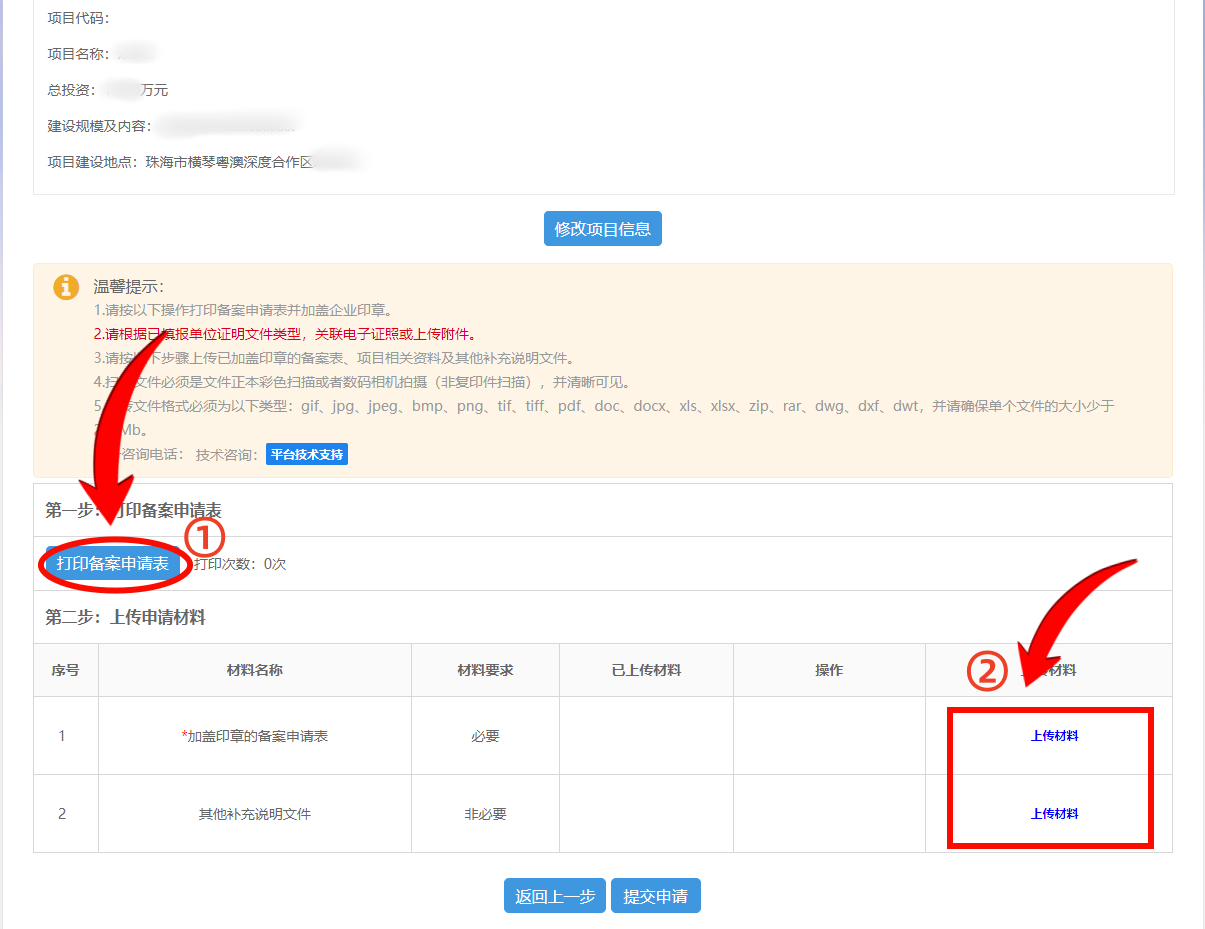
Task: Click the 操作 column header
Action: (828, 669)
